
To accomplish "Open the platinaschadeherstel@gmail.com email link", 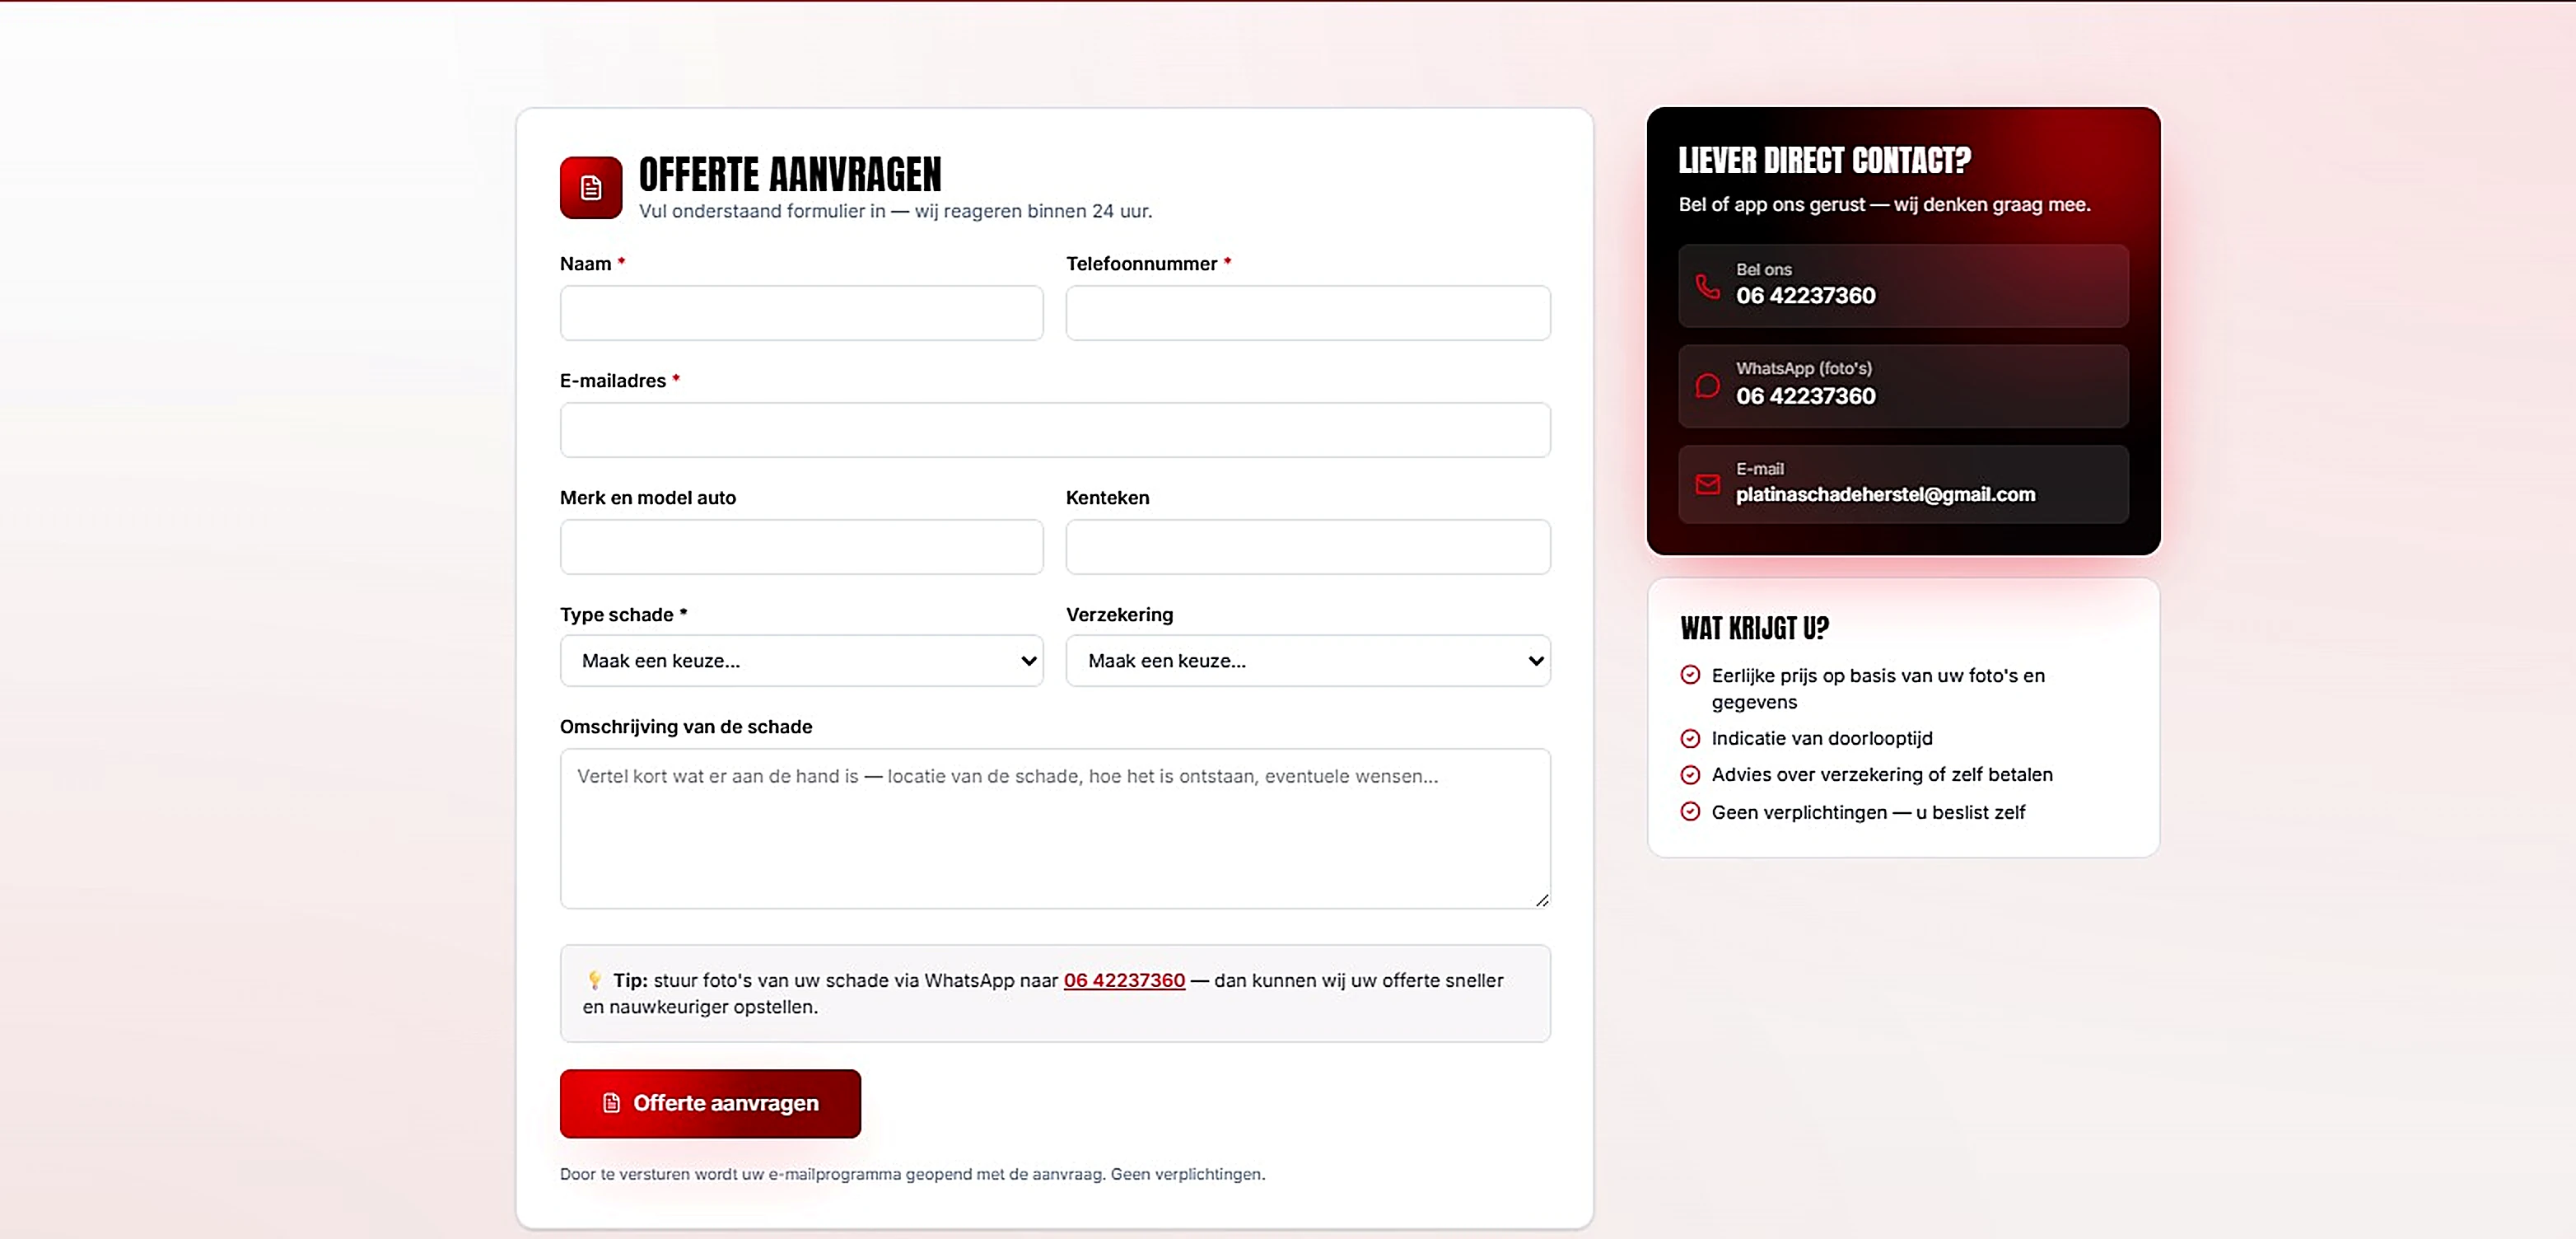I will pos(1885,494).
